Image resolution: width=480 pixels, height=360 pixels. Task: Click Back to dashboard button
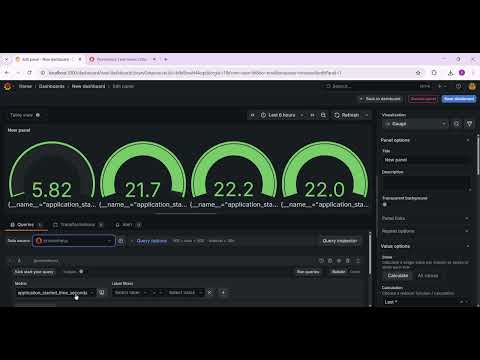(380, 99)
